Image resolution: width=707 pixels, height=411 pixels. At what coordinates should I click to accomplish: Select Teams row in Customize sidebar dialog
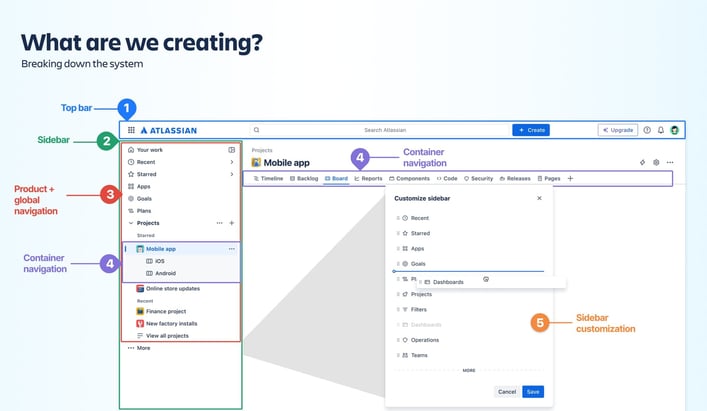[x=468, y=355]
